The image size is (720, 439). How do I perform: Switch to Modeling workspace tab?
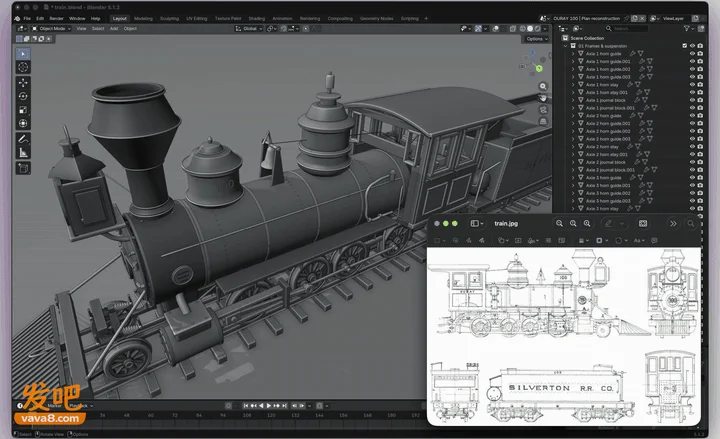pyautogui.click(x=143, y=18)
